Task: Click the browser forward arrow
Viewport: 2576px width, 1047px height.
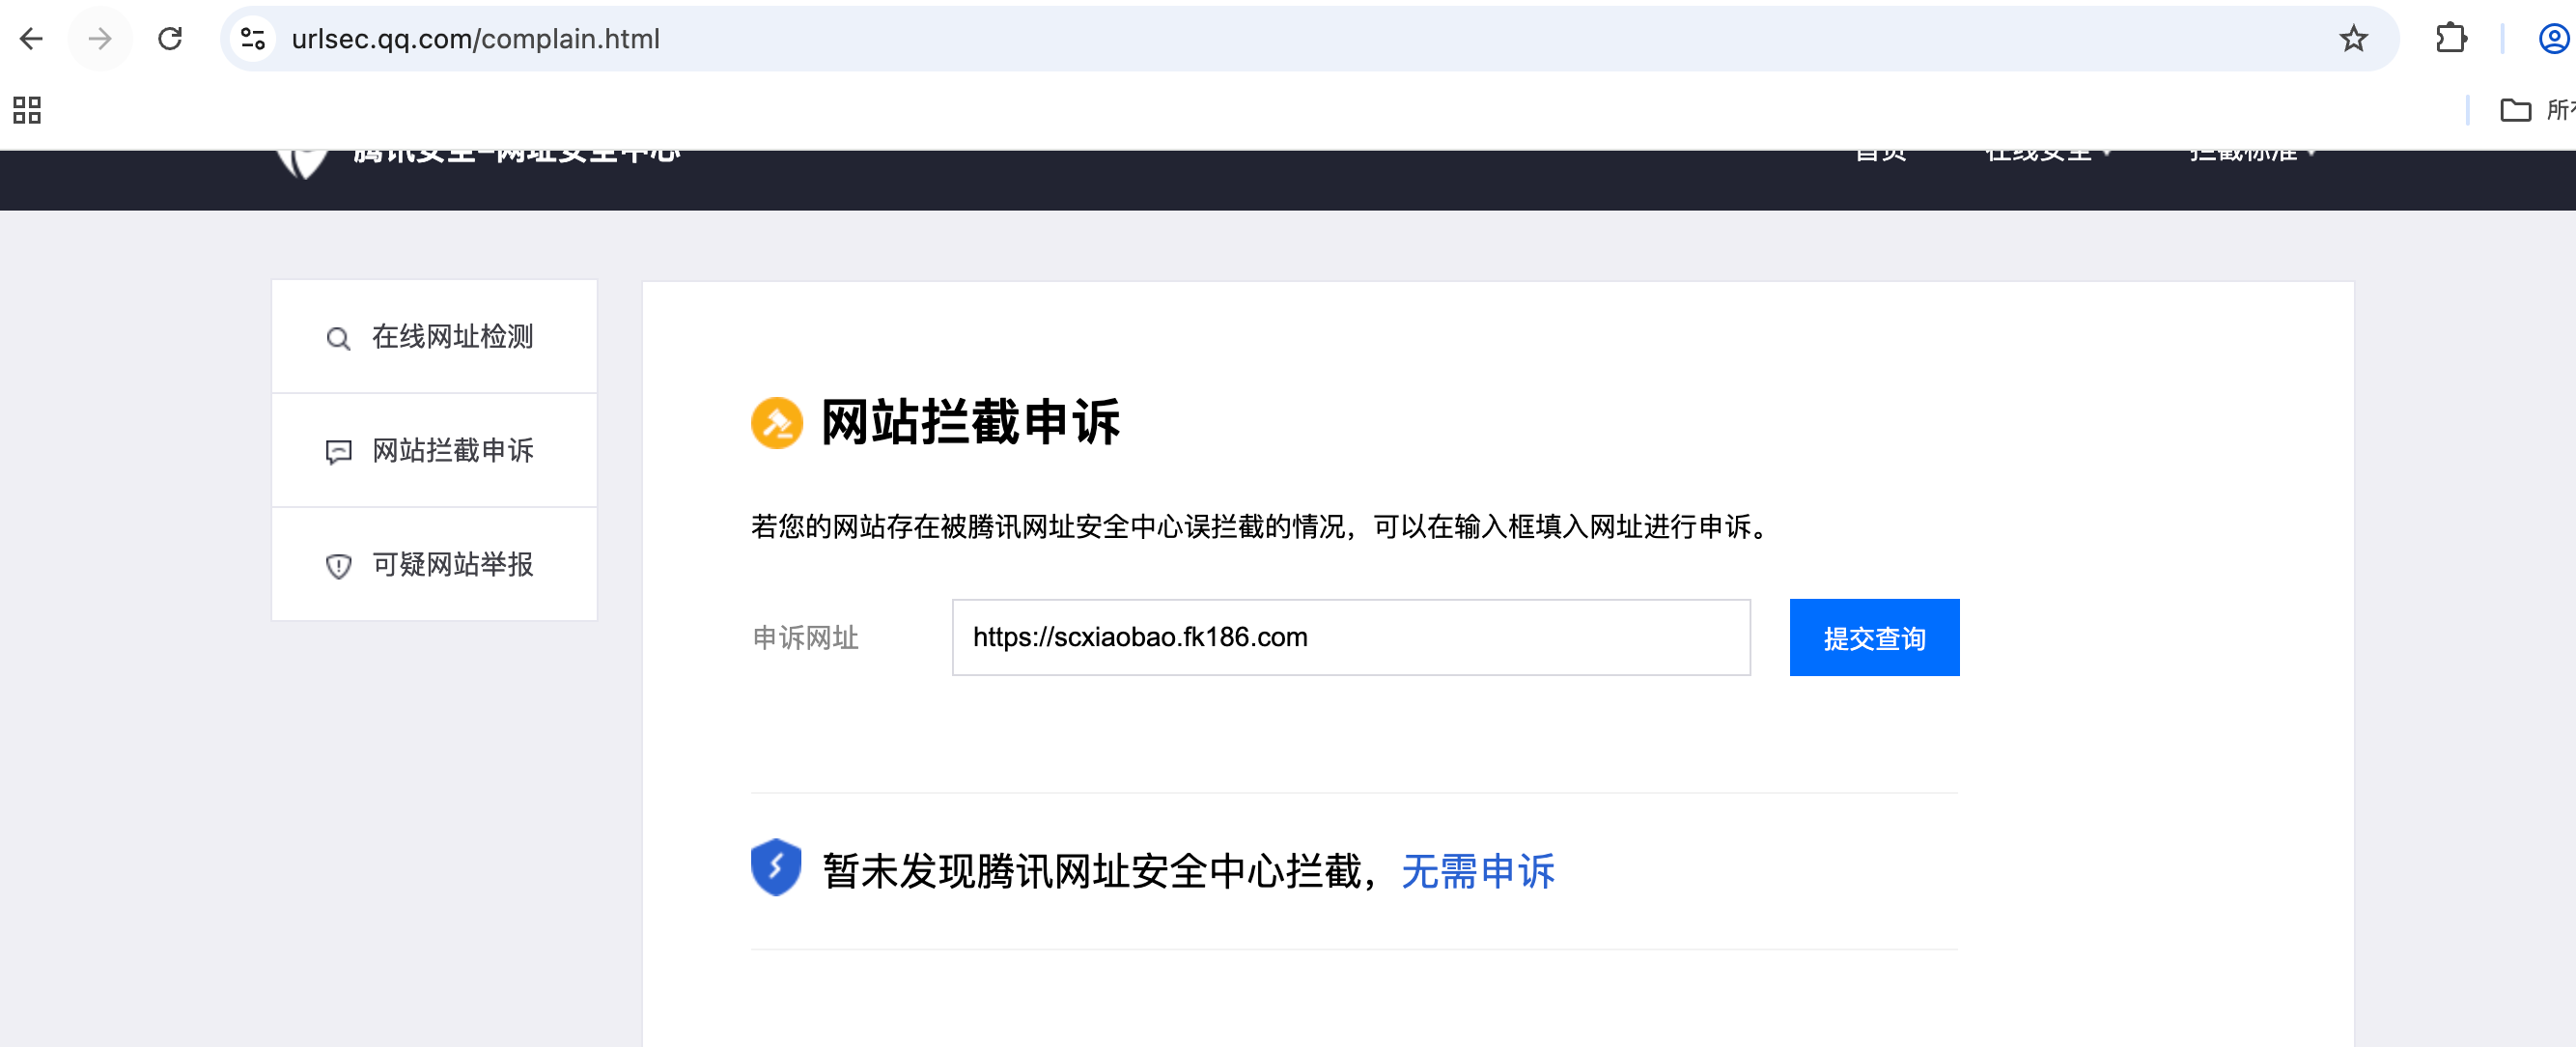Action: 100,39
